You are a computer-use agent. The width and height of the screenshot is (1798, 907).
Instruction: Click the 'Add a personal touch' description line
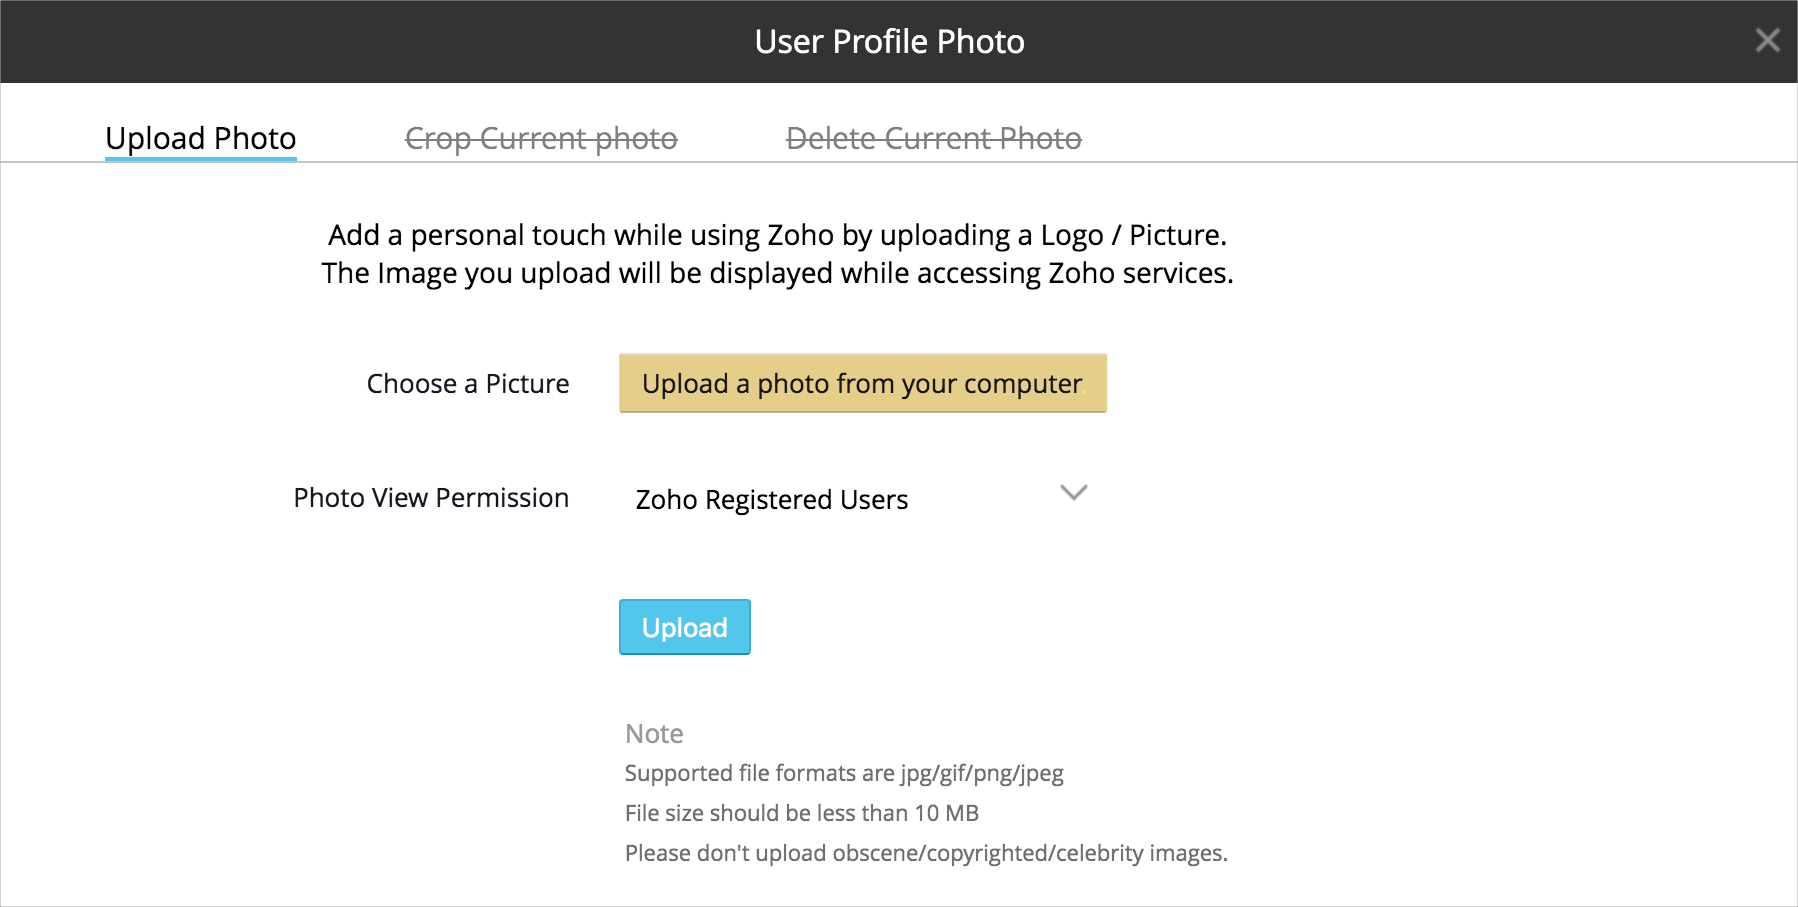[x=777, y=235]
